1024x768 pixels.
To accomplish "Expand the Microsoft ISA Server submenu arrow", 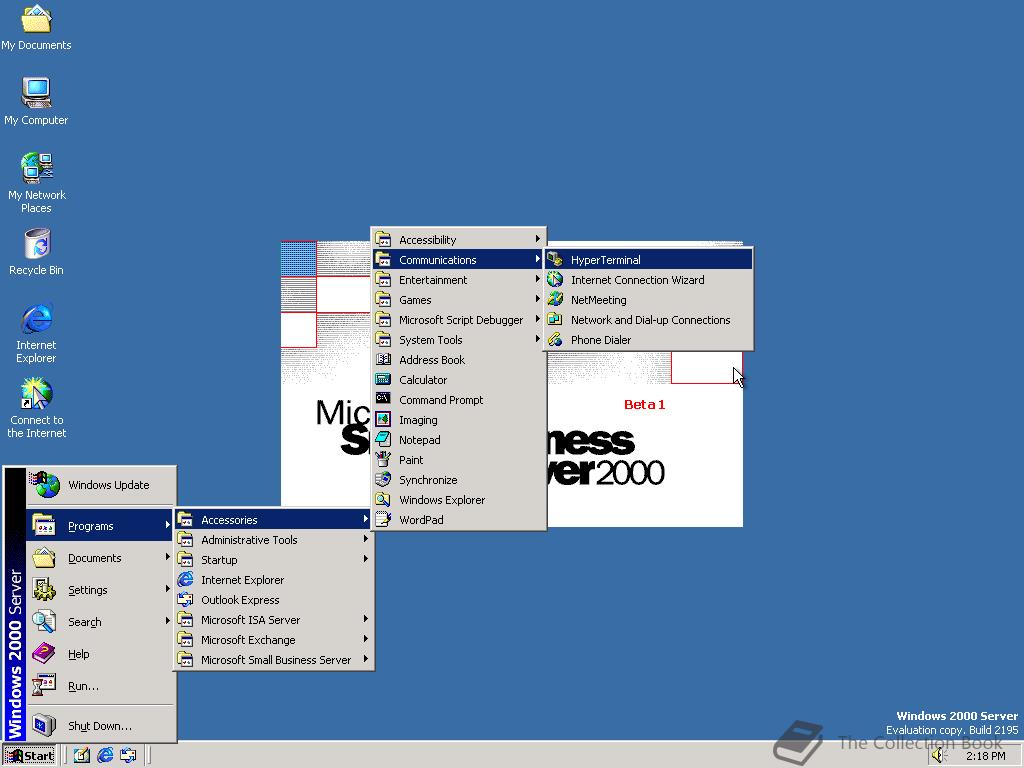I will coord(366,619).
